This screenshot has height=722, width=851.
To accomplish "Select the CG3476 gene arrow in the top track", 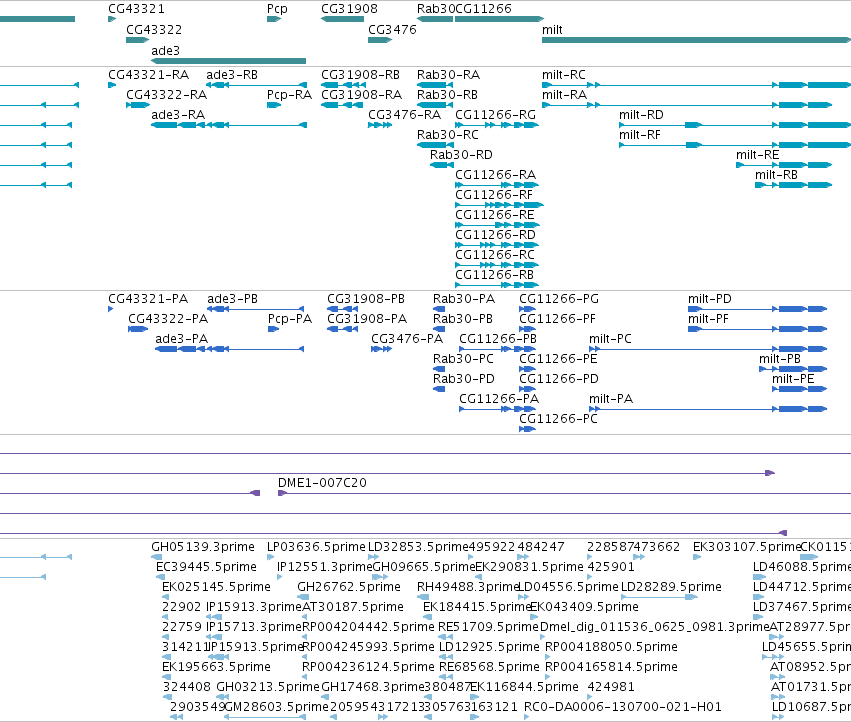I will point(380,40).
